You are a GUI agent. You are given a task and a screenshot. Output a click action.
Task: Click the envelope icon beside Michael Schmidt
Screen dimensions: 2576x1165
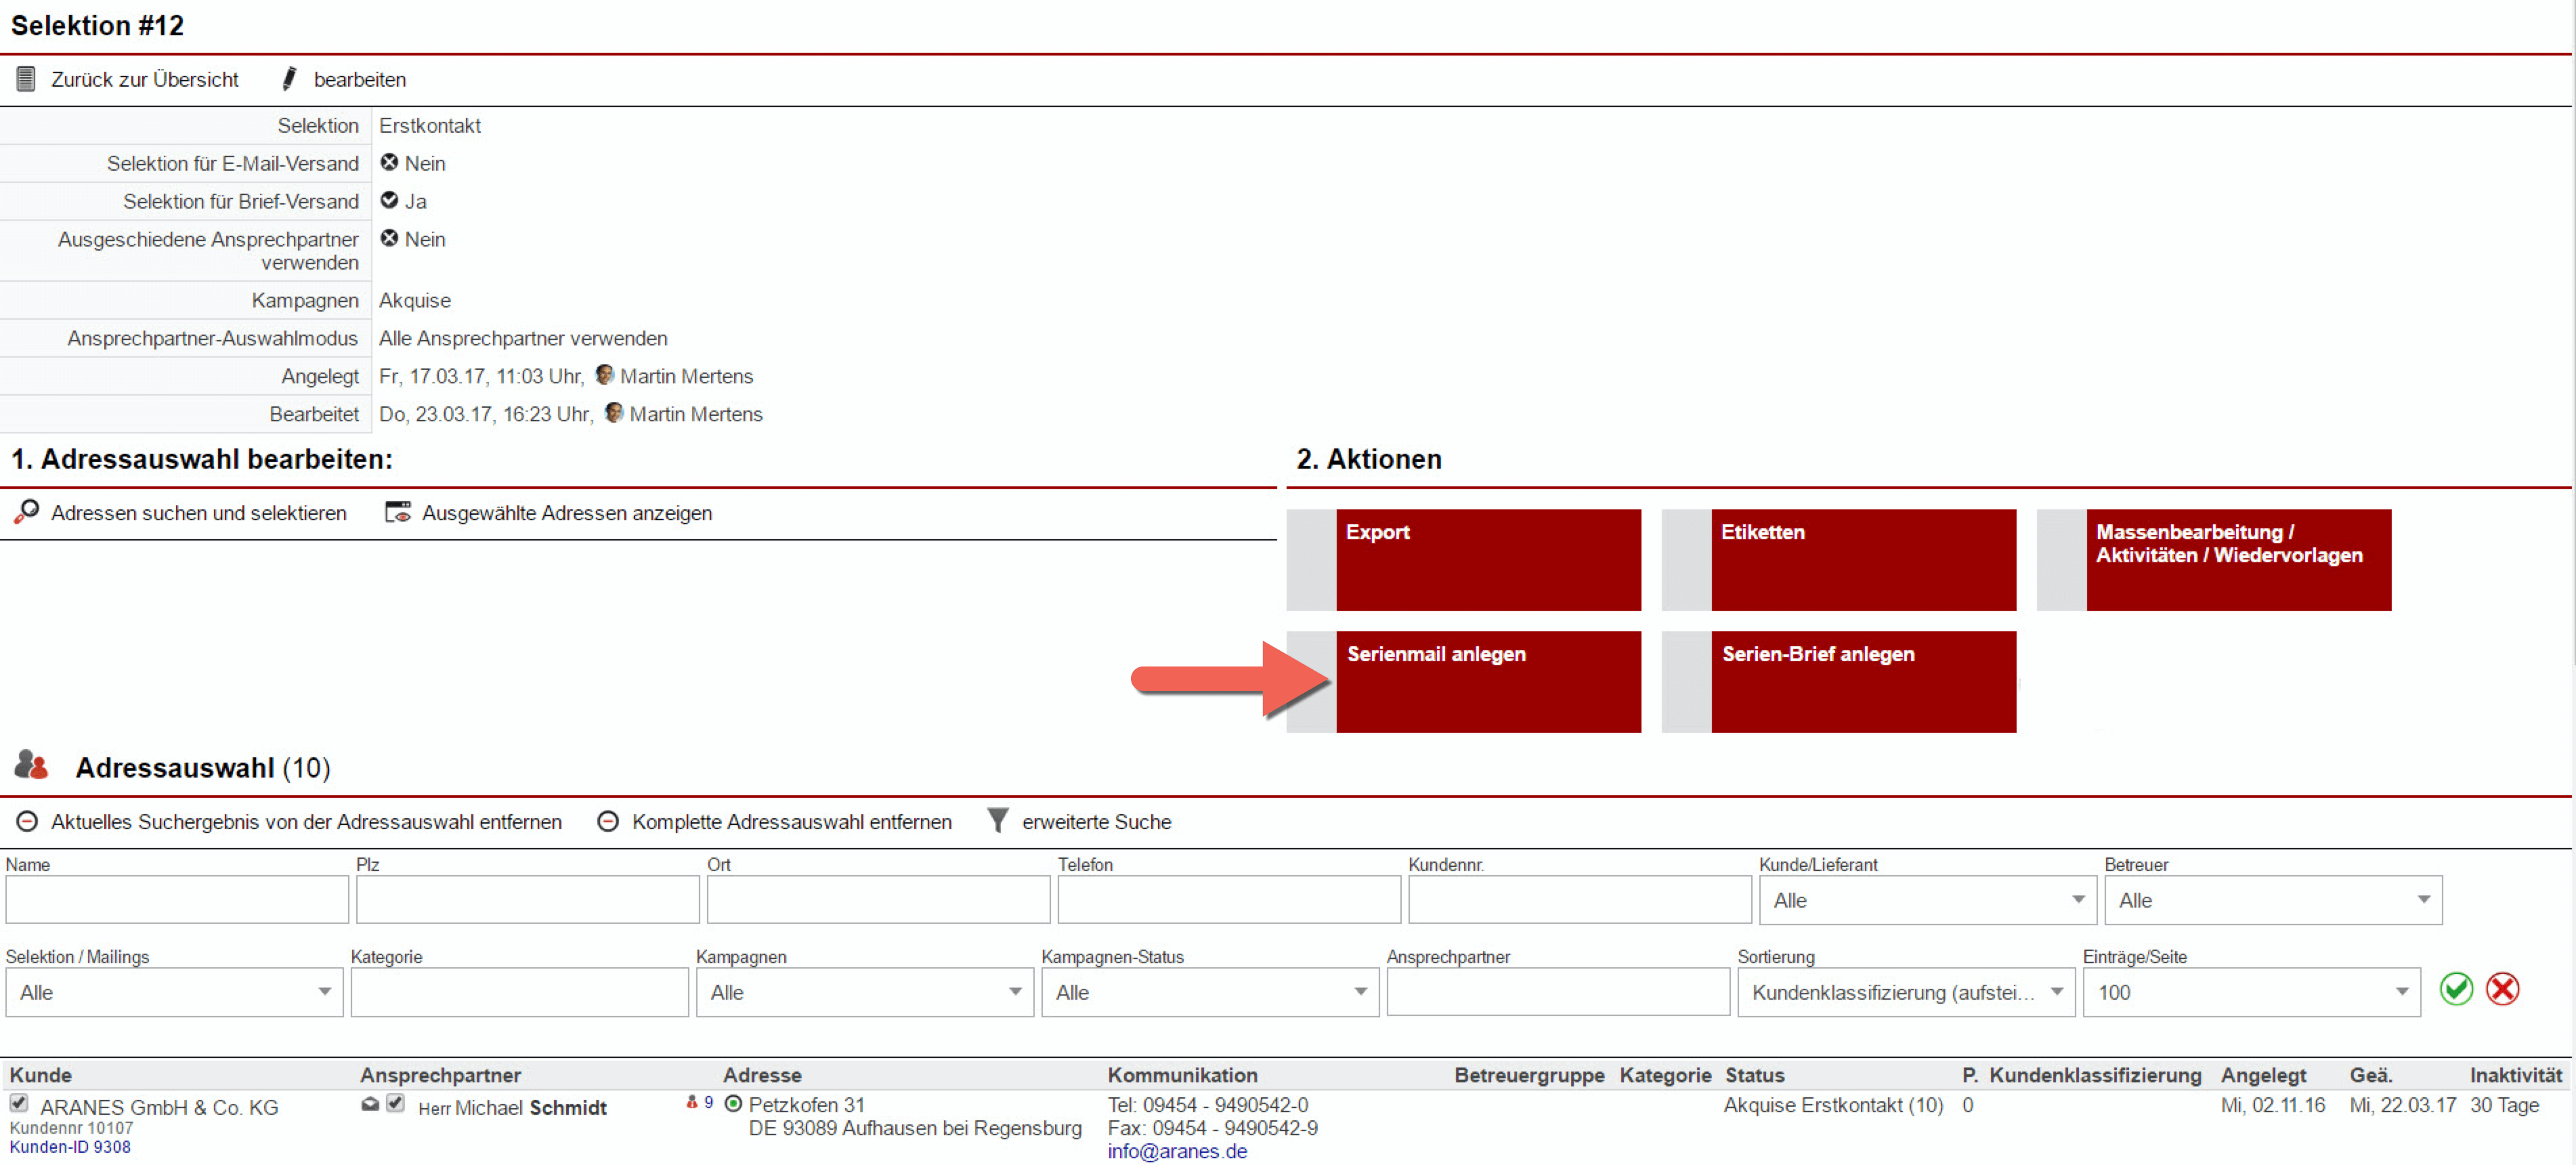tap(370, 1104)
